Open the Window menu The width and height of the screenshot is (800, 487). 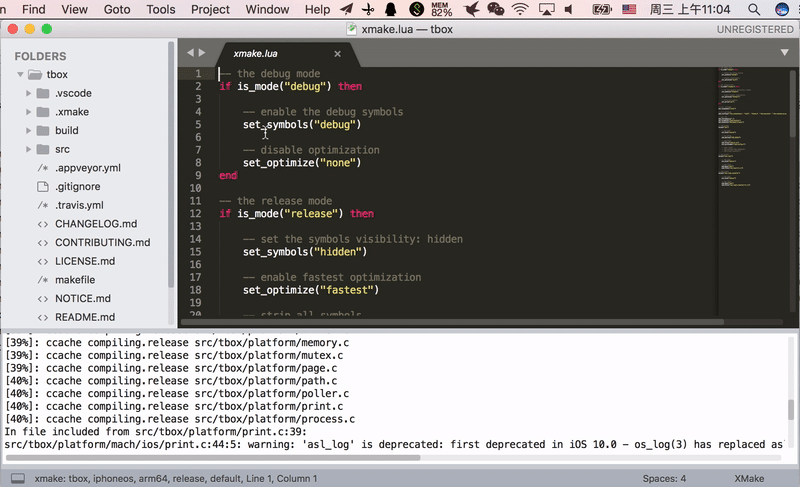tap(267, 9)
